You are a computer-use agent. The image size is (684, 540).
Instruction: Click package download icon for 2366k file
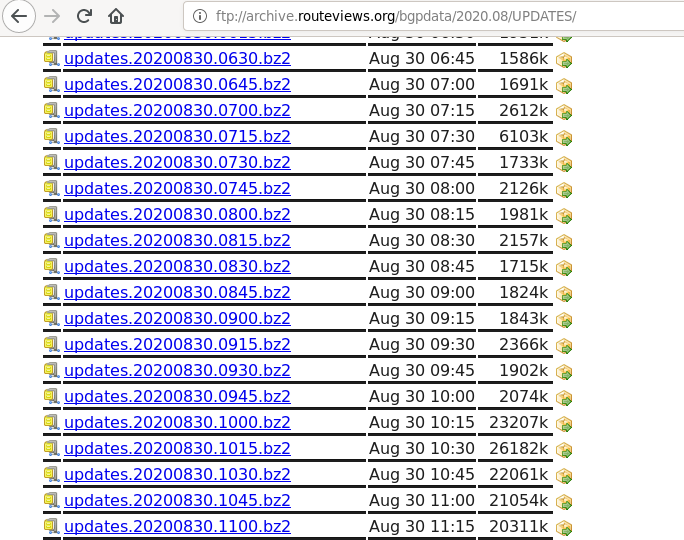click(564, 346)
